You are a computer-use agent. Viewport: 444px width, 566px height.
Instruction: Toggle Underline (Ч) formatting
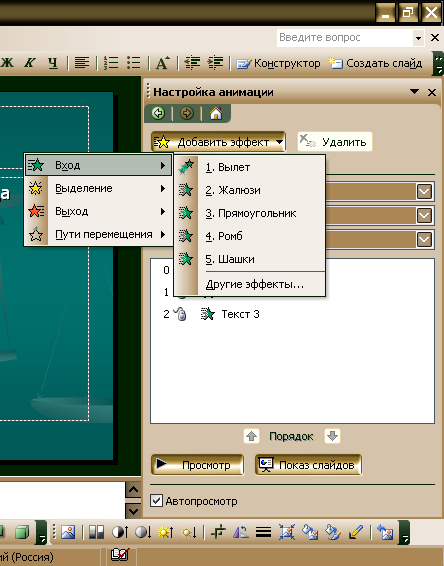coord(53,63)
